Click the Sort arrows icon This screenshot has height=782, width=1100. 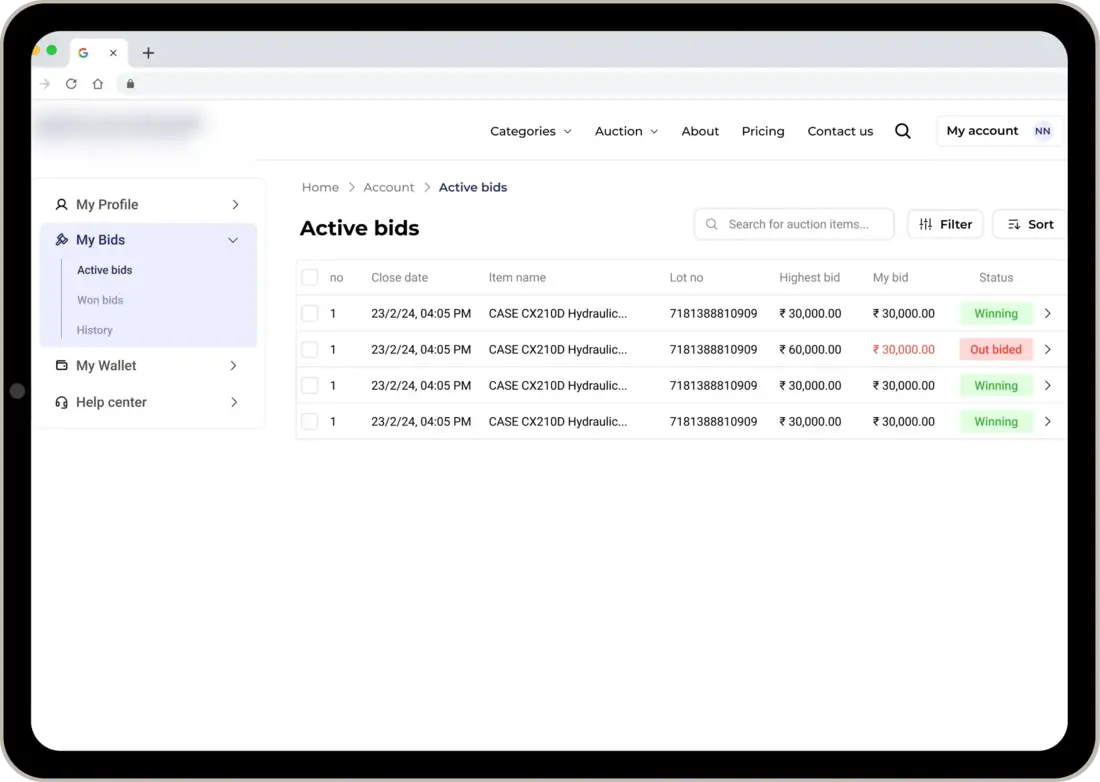1014,224
